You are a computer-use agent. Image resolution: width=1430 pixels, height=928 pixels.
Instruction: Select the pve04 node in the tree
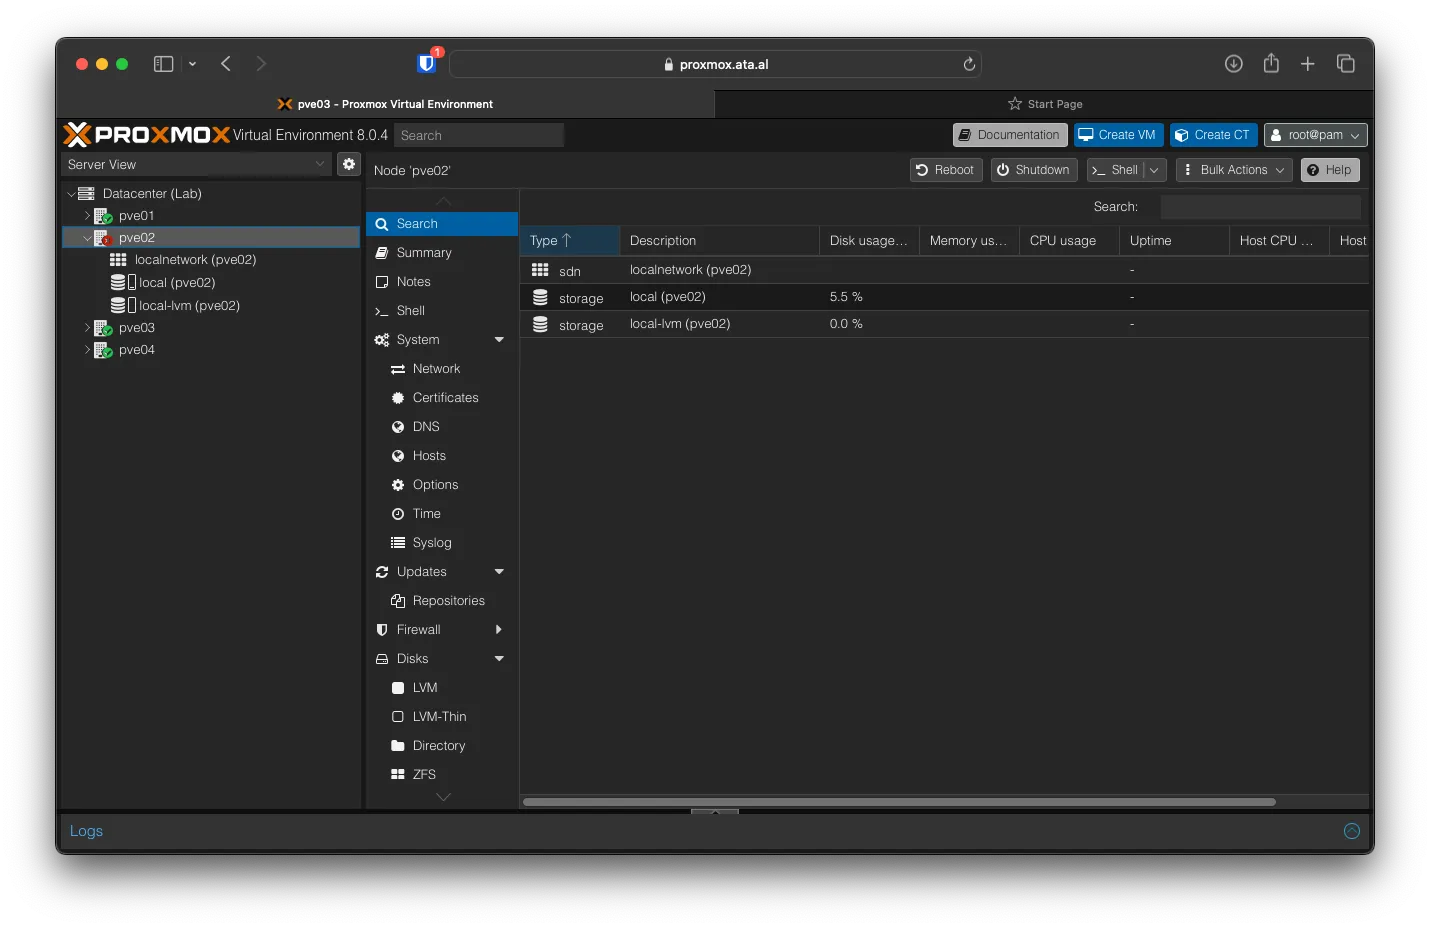tap(136, 350)
